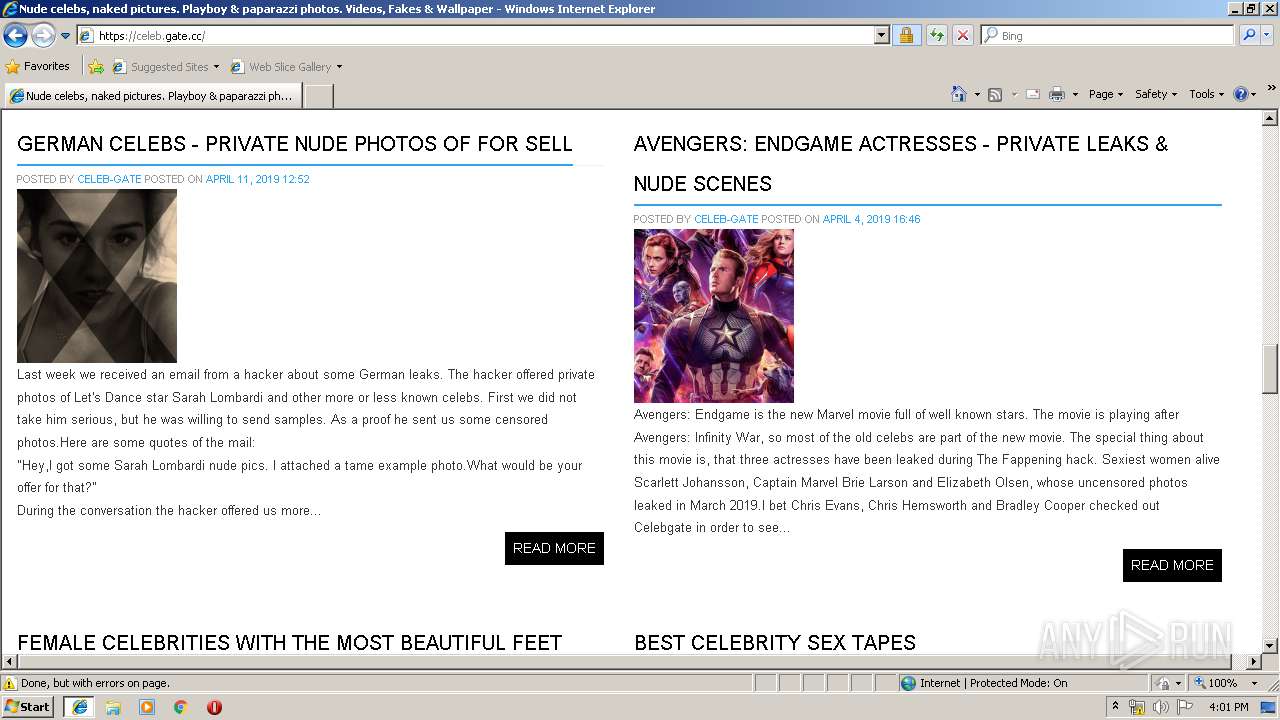Open a new blank tab
The image size is (1280, 720).
coord(318,96)
